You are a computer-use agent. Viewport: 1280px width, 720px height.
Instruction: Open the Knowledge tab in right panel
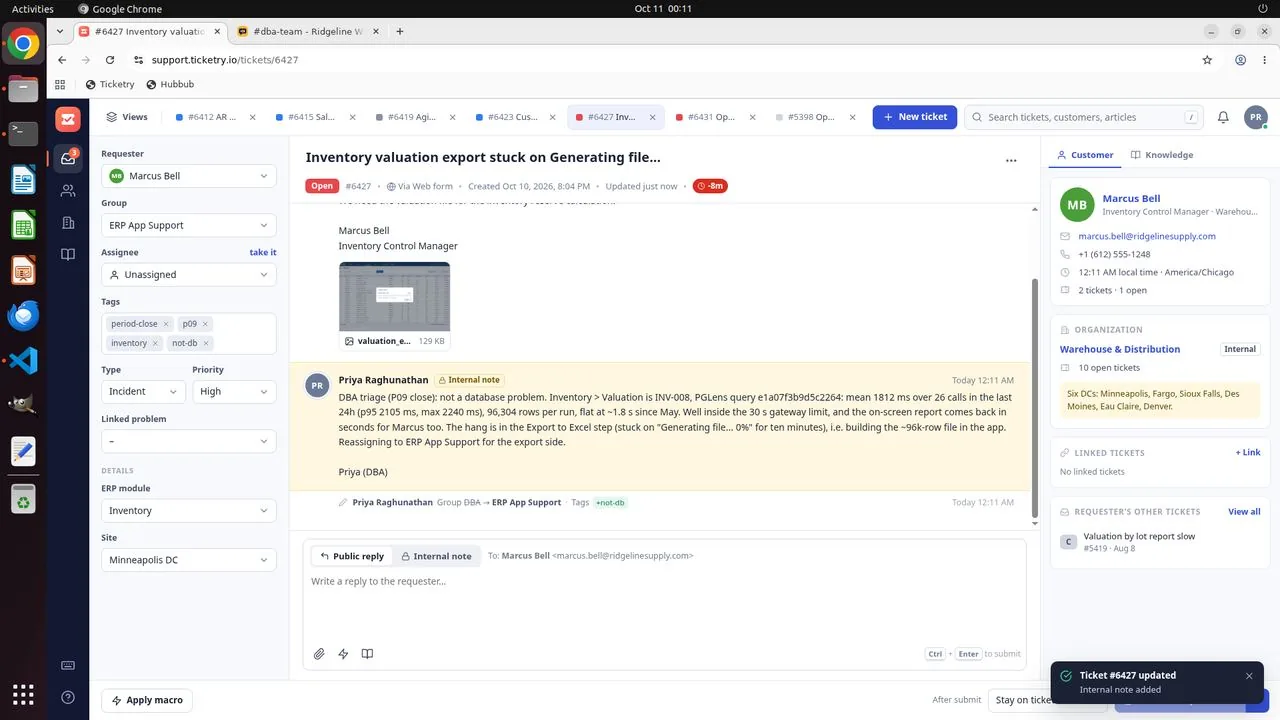[x=1162, y=155]
